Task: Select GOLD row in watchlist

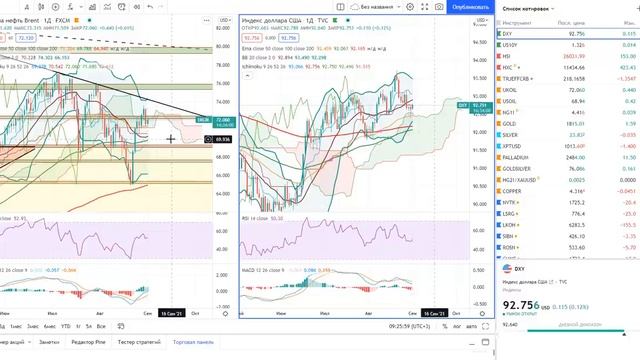Action: [x=568, y=124]
